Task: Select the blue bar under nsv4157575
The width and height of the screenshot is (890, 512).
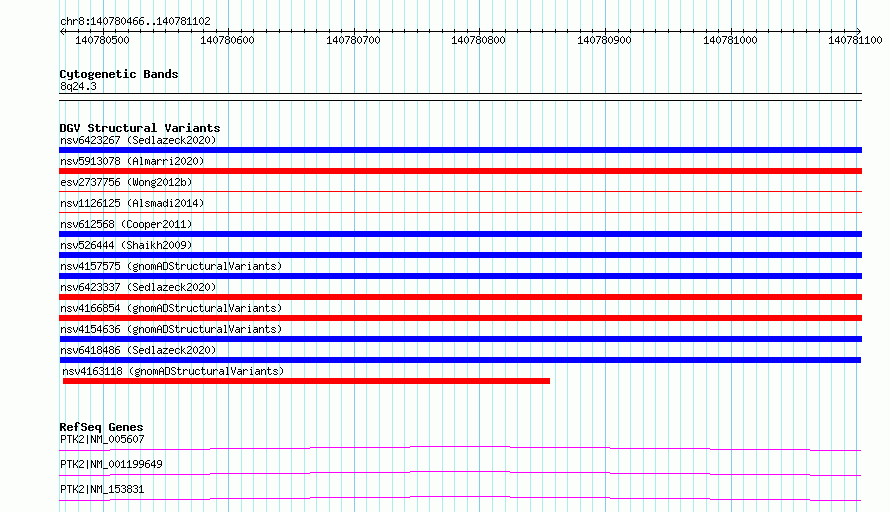Action: tap(460, 276)
